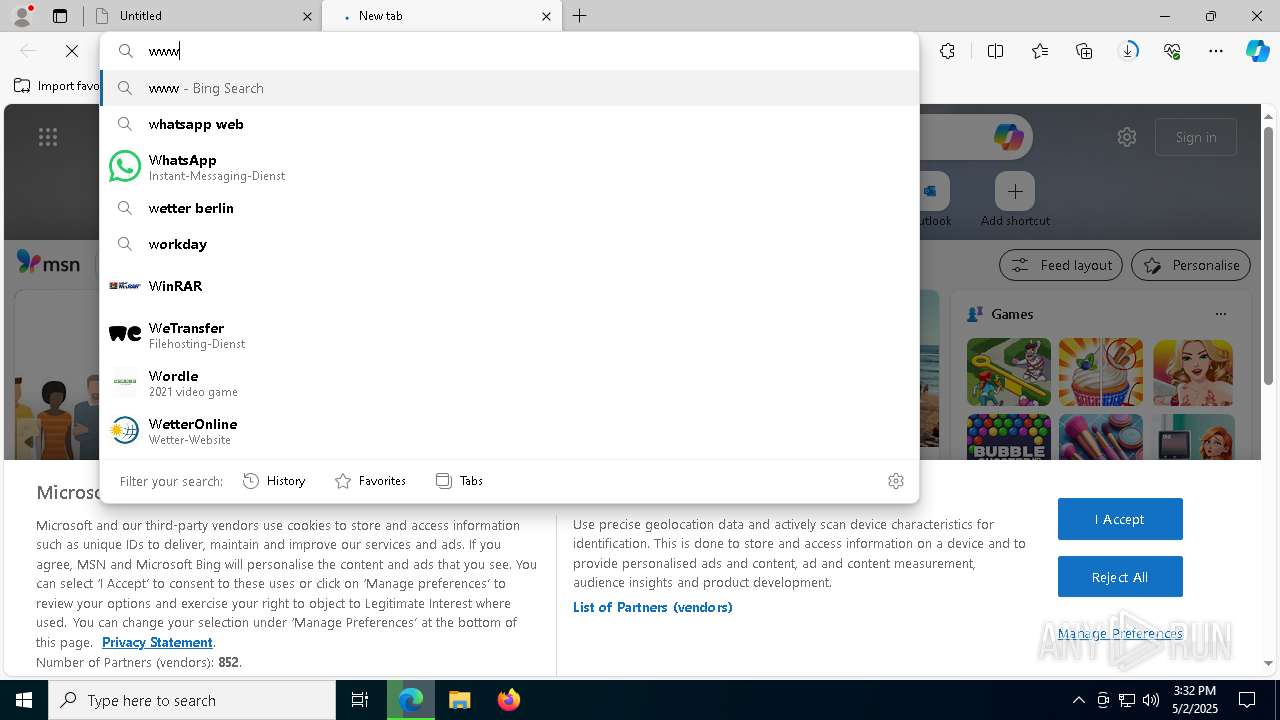Choose the WetterOnline suggestion
This screenshot has height=720, width=1280.
coord(510,431)
